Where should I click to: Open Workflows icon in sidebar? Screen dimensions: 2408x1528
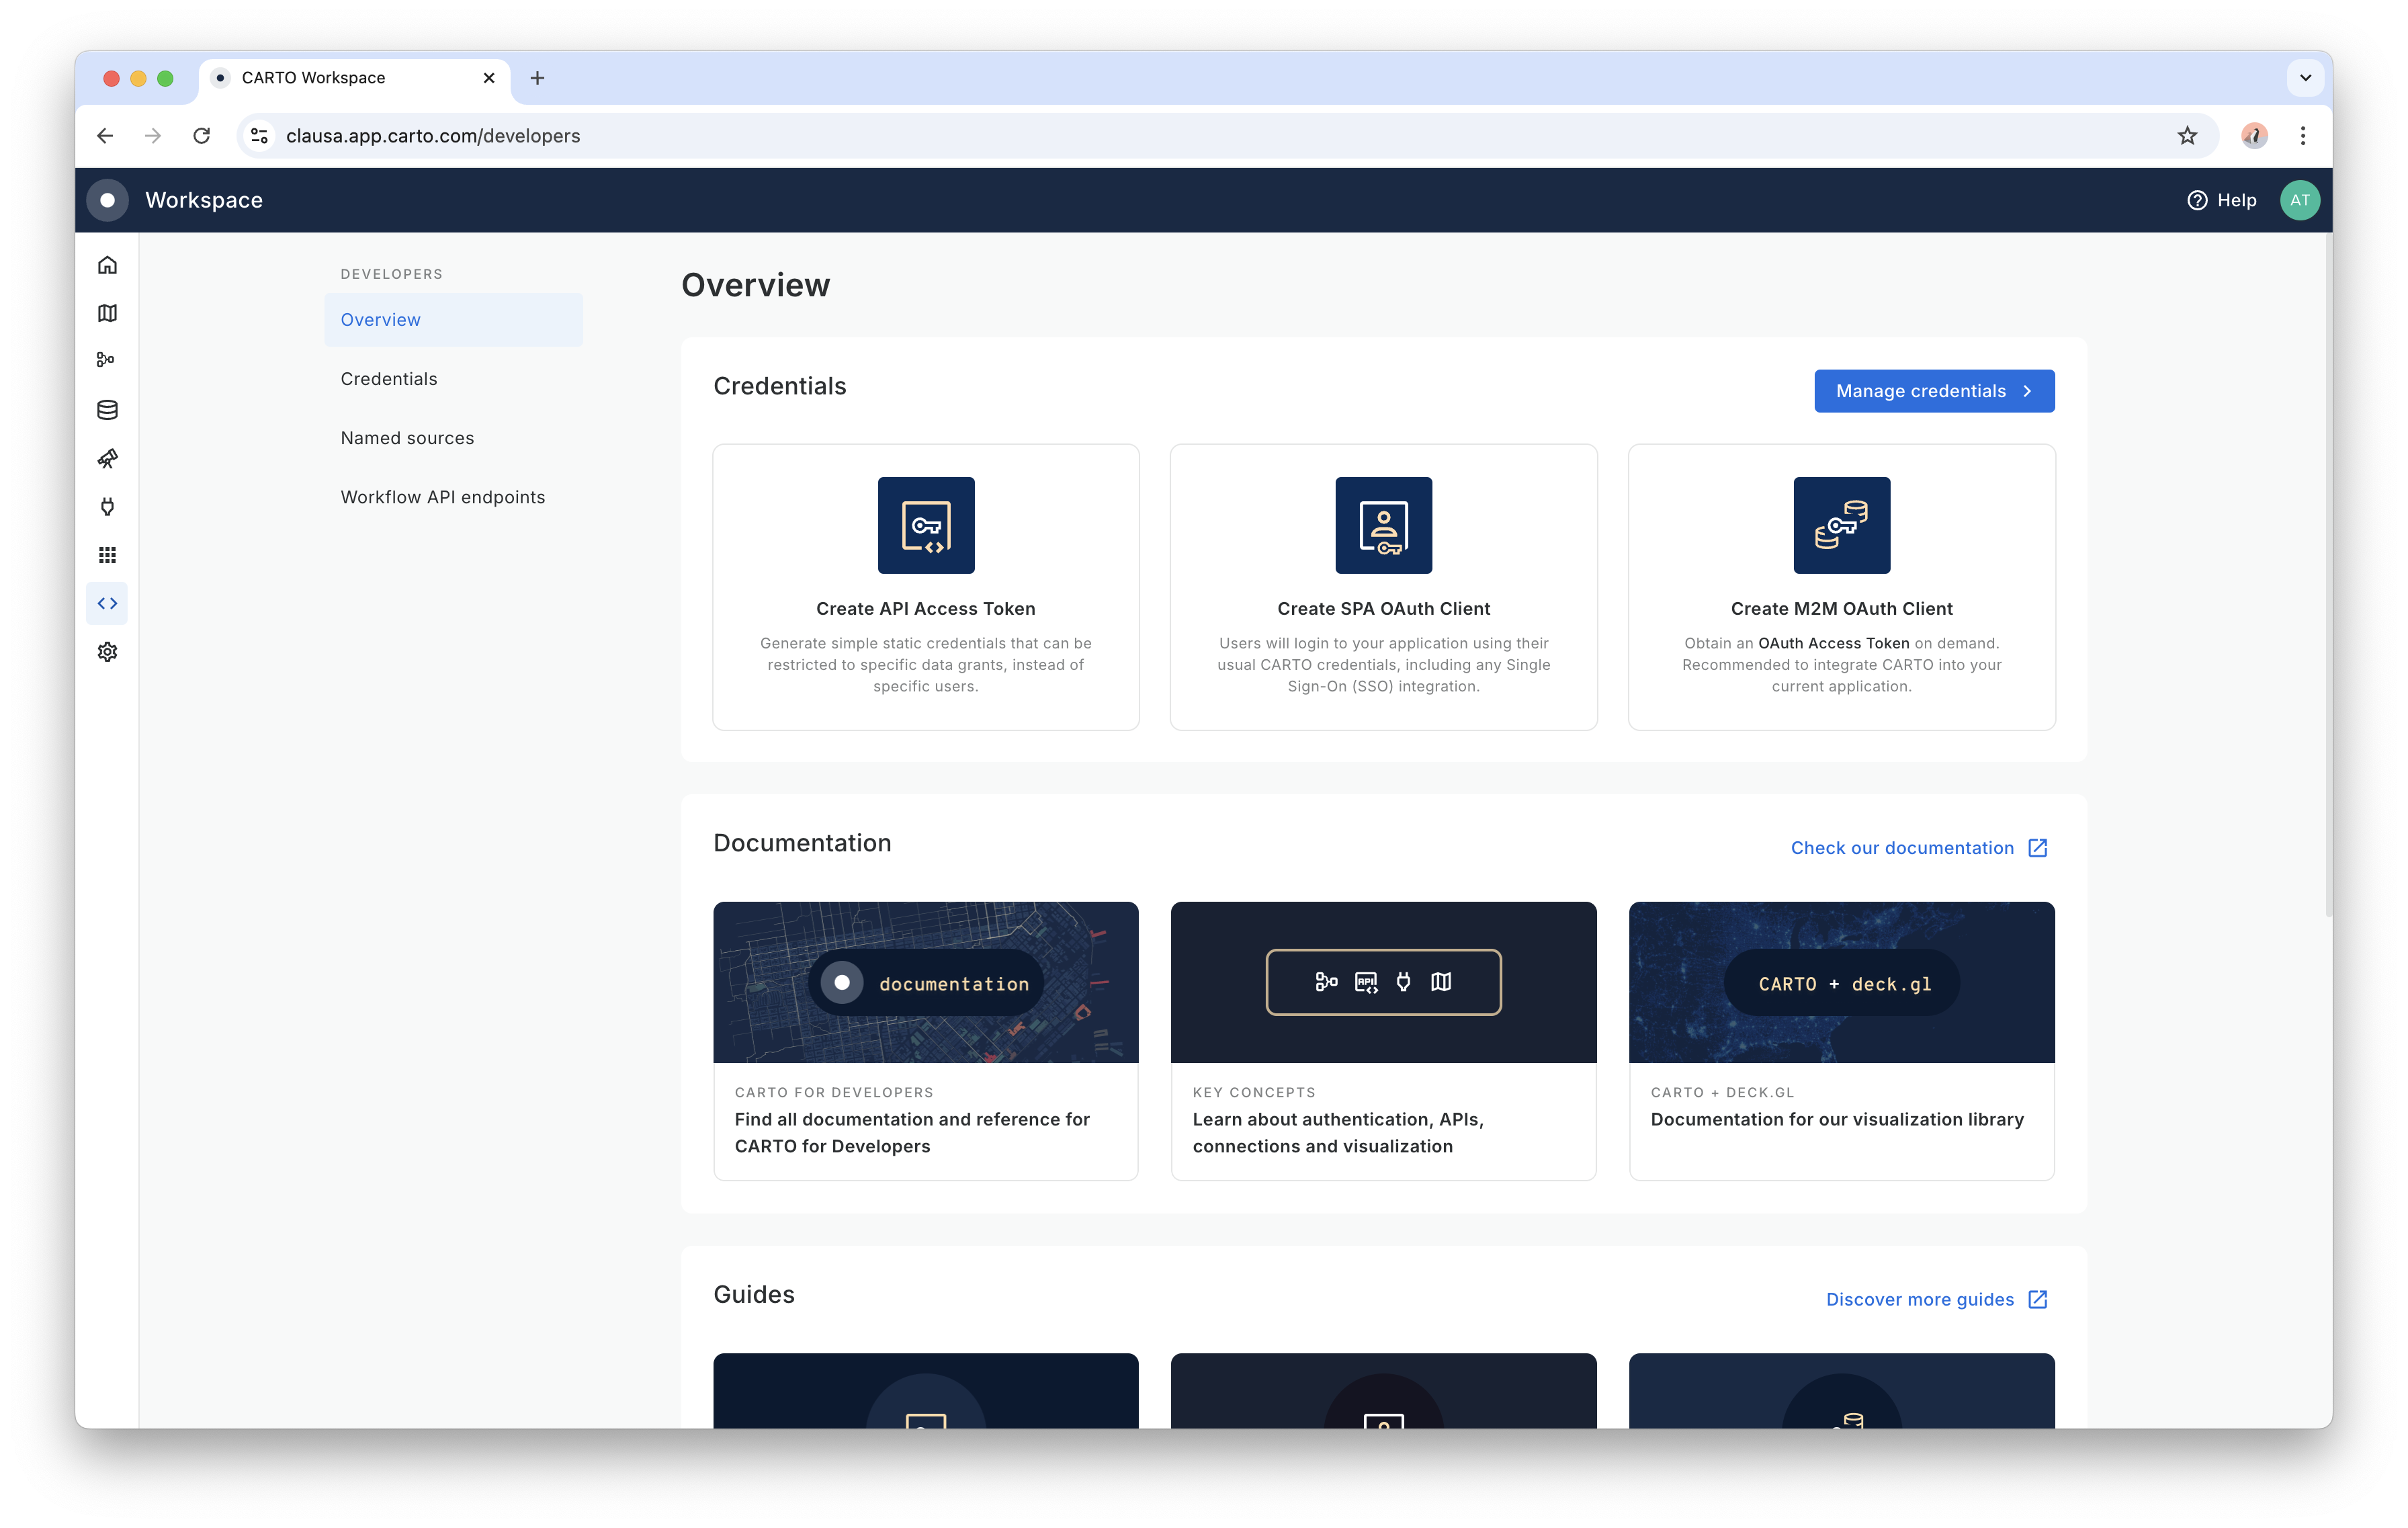click(x=106, y=360)
